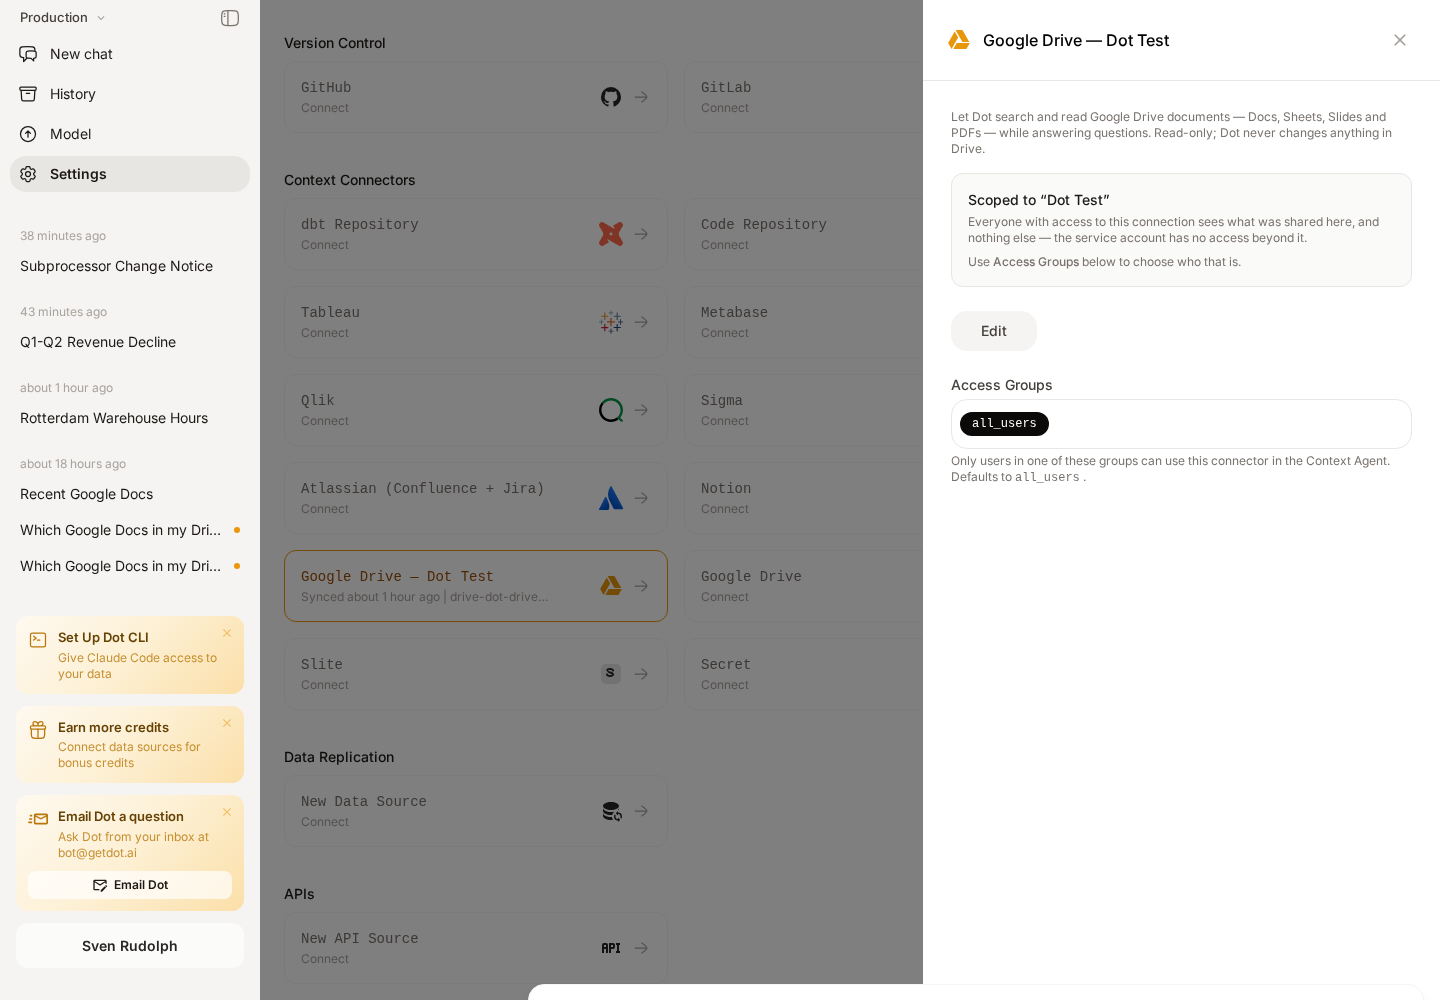Viewport: 1440px width, 1000px height.
Task: Click the arrow on the Slite card
Action: pyautogui.click(x=642, y=674)
